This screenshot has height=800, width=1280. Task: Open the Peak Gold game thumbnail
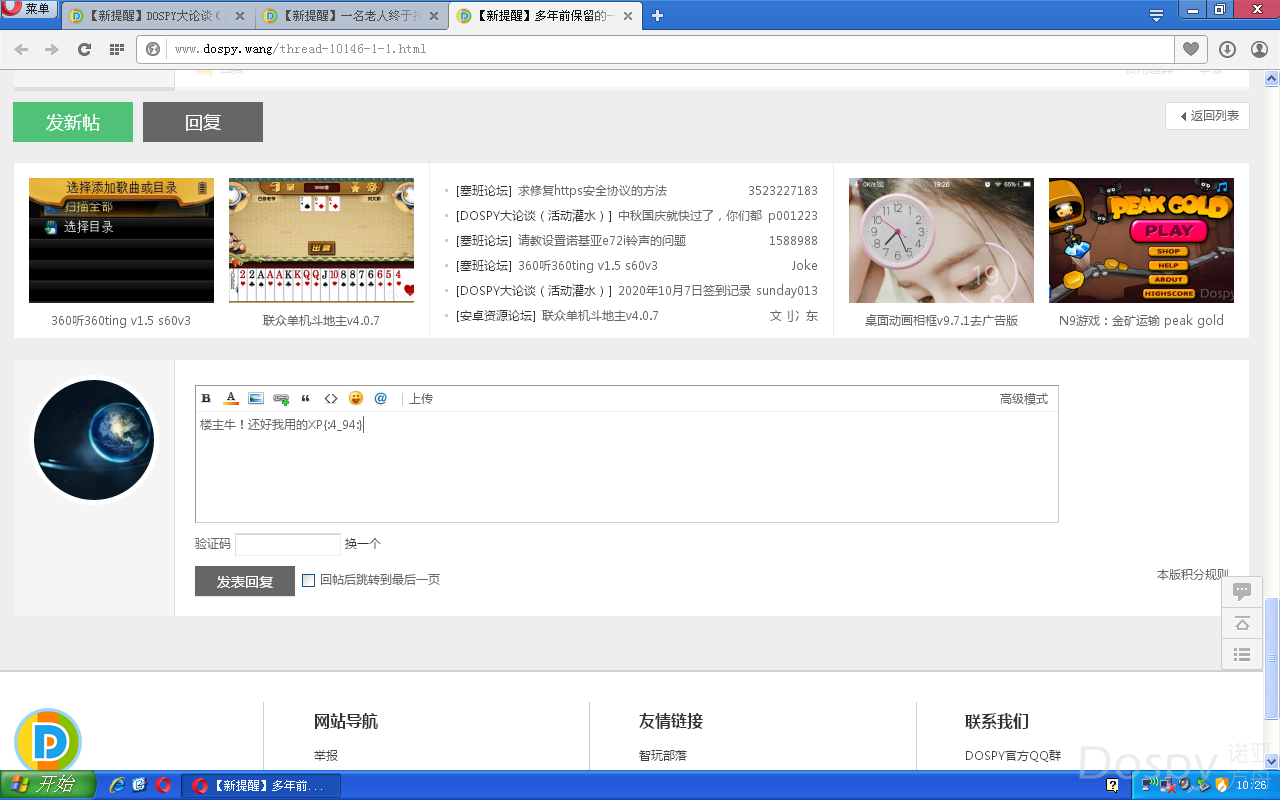(x=1141, y=240)
